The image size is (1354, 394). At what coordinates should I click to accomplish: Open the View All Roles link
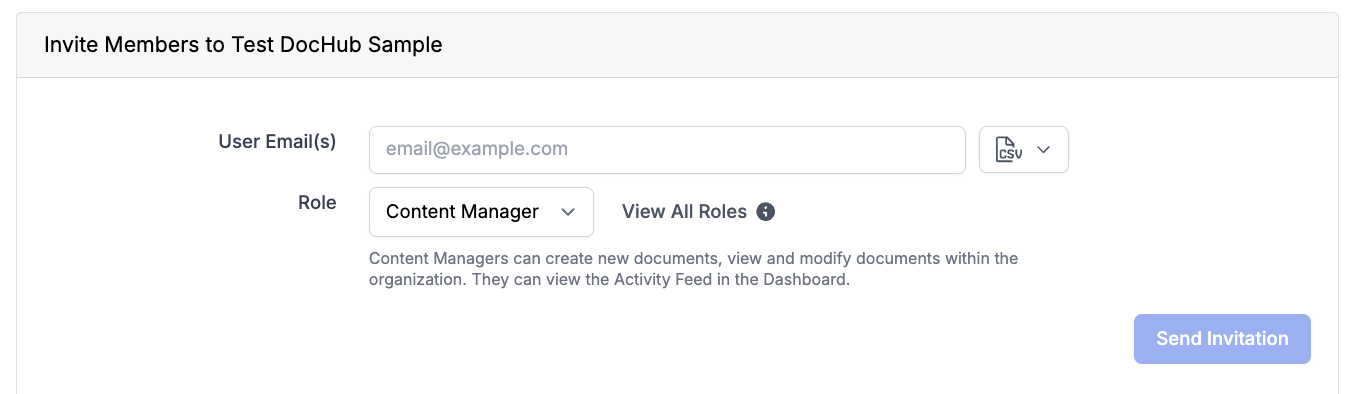pyautogui.click(x=684, y=211)
